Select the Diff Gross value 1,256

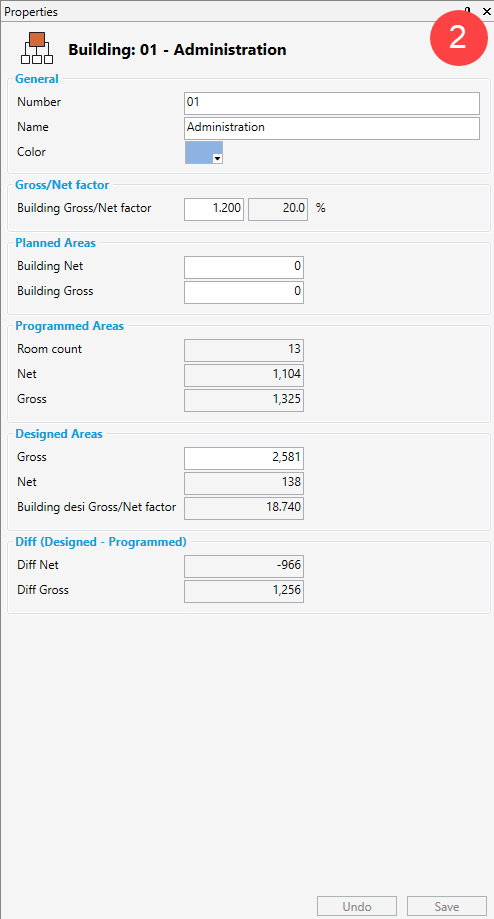pos(244,591)
